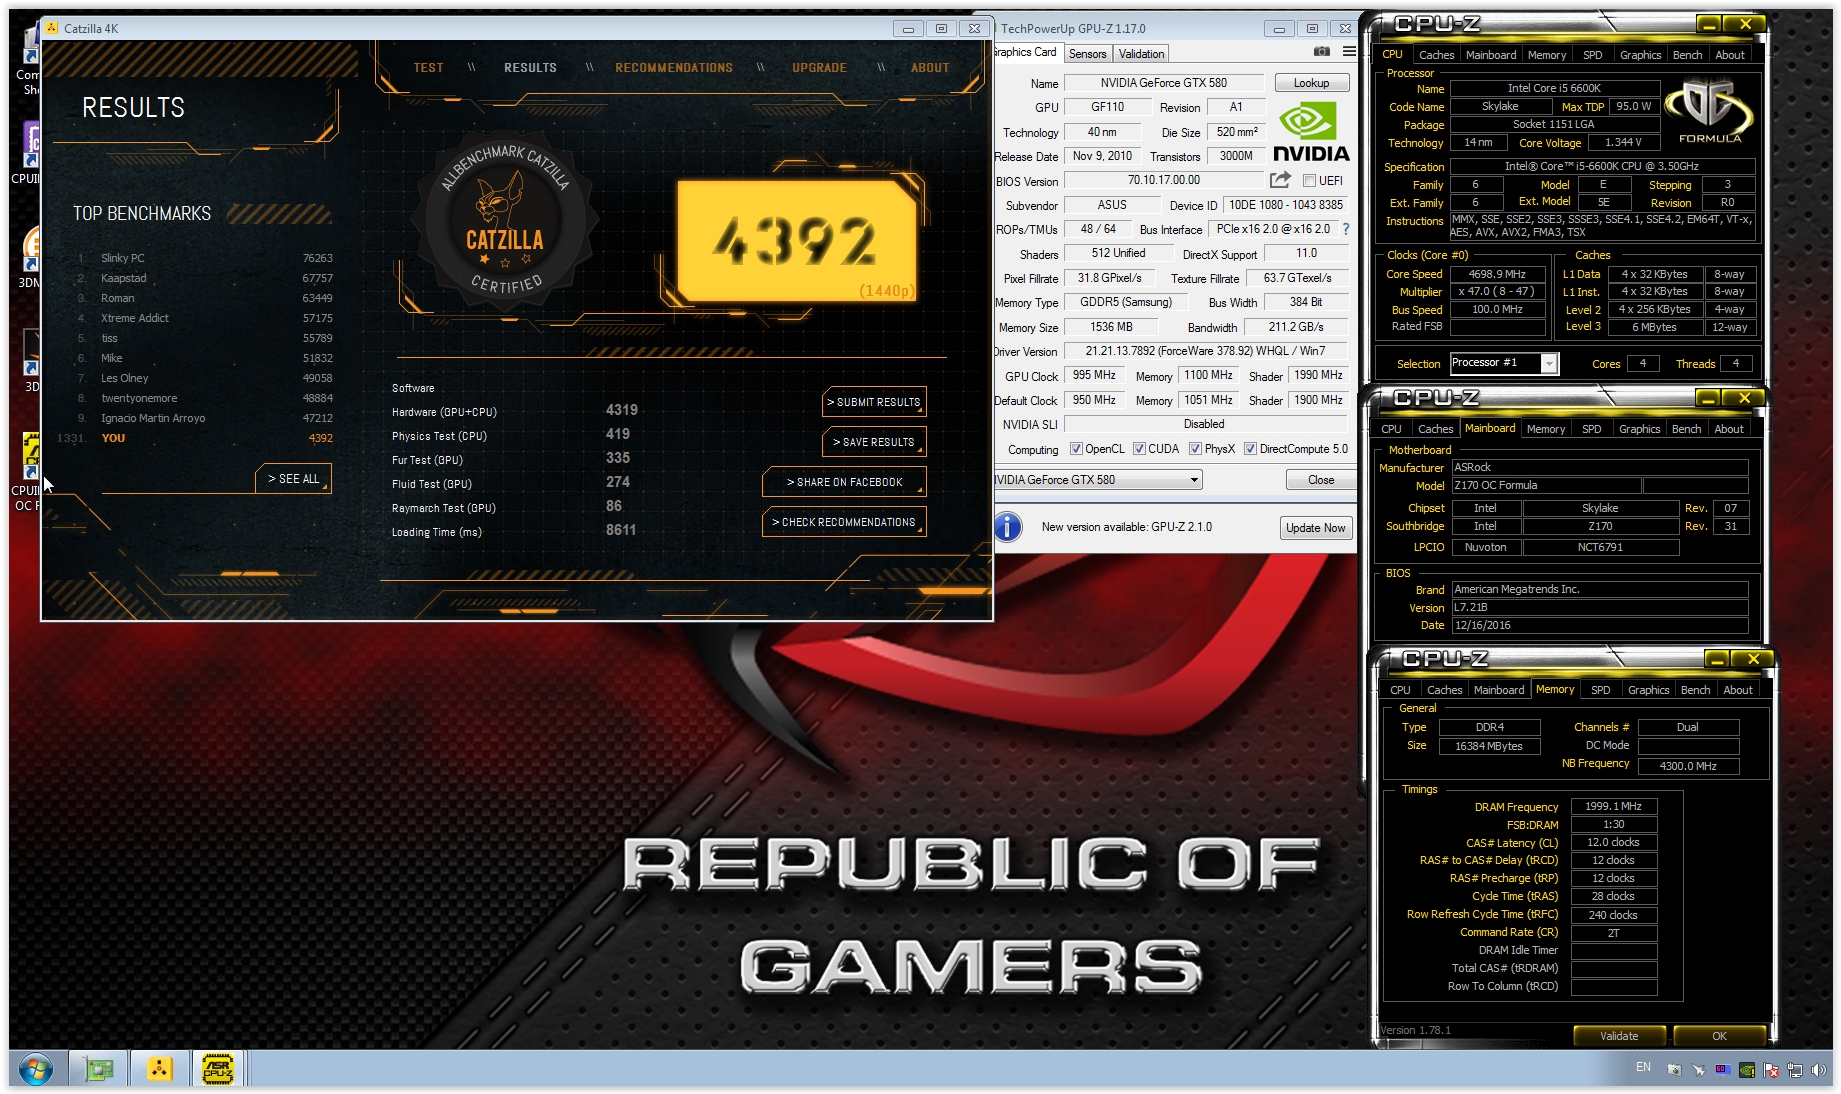Open SPD tab in middle CPU-Z window
Screen dimensions: 1841x1094
(x=1591, y=429)
